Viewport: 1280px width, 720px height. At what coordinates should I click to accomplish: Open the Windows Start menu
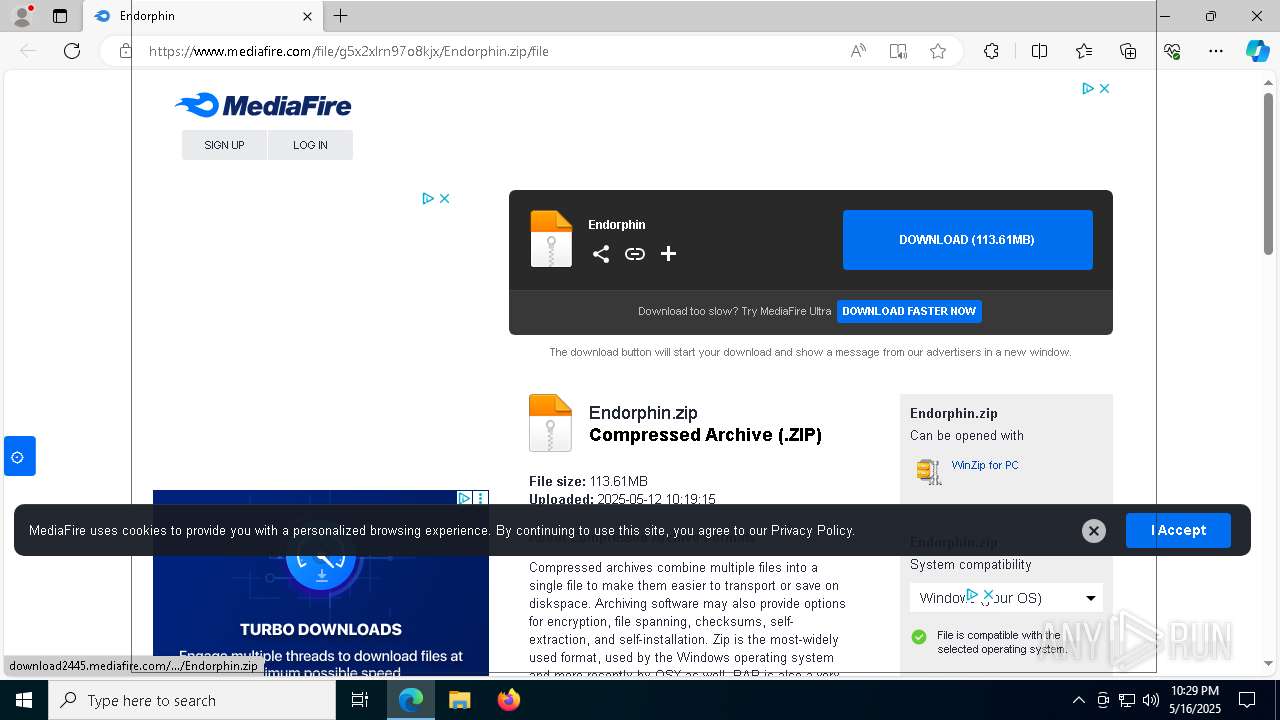coord(24,700)
